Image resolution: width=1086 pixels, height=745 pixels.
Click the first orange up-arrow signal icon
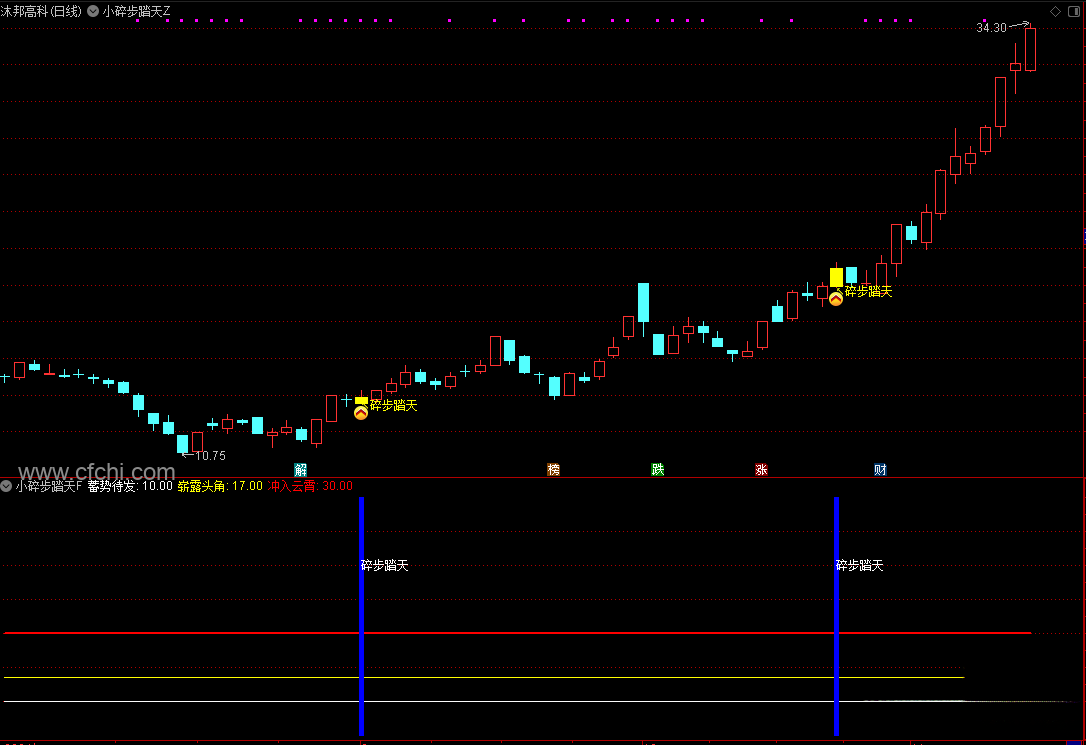(x=361, y=413)
